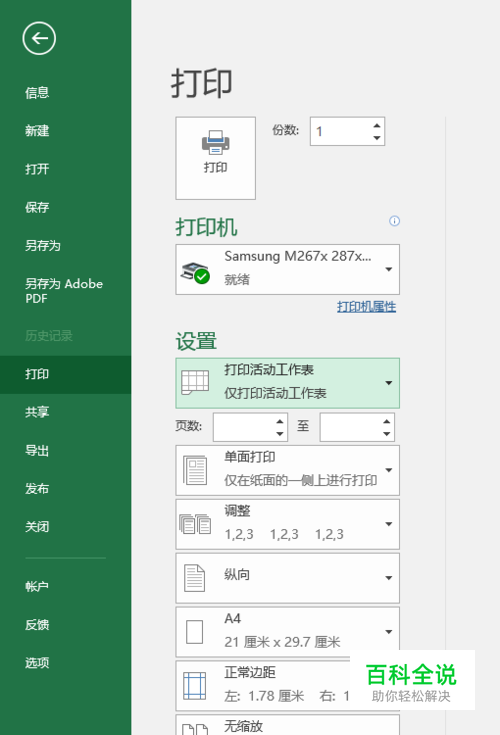This screenshot has width=500, height=735.
Task: Click the A4 paper size icon
Action: [x=194, y=632]
